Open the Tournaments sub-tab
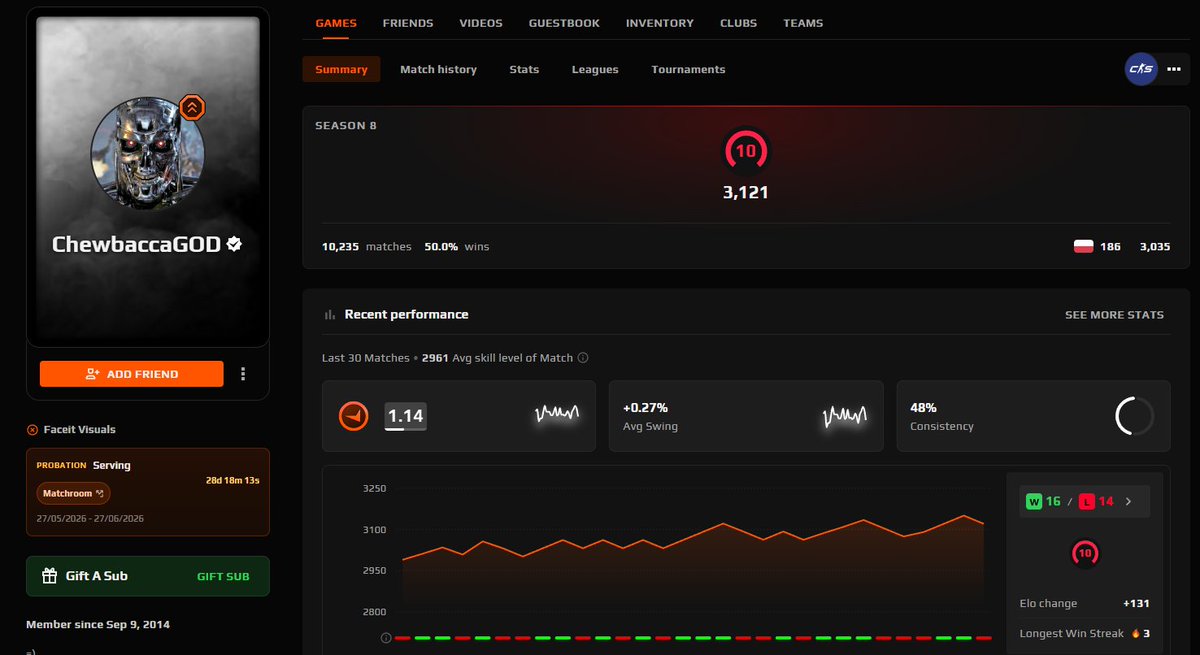 [x=688, y=69]
